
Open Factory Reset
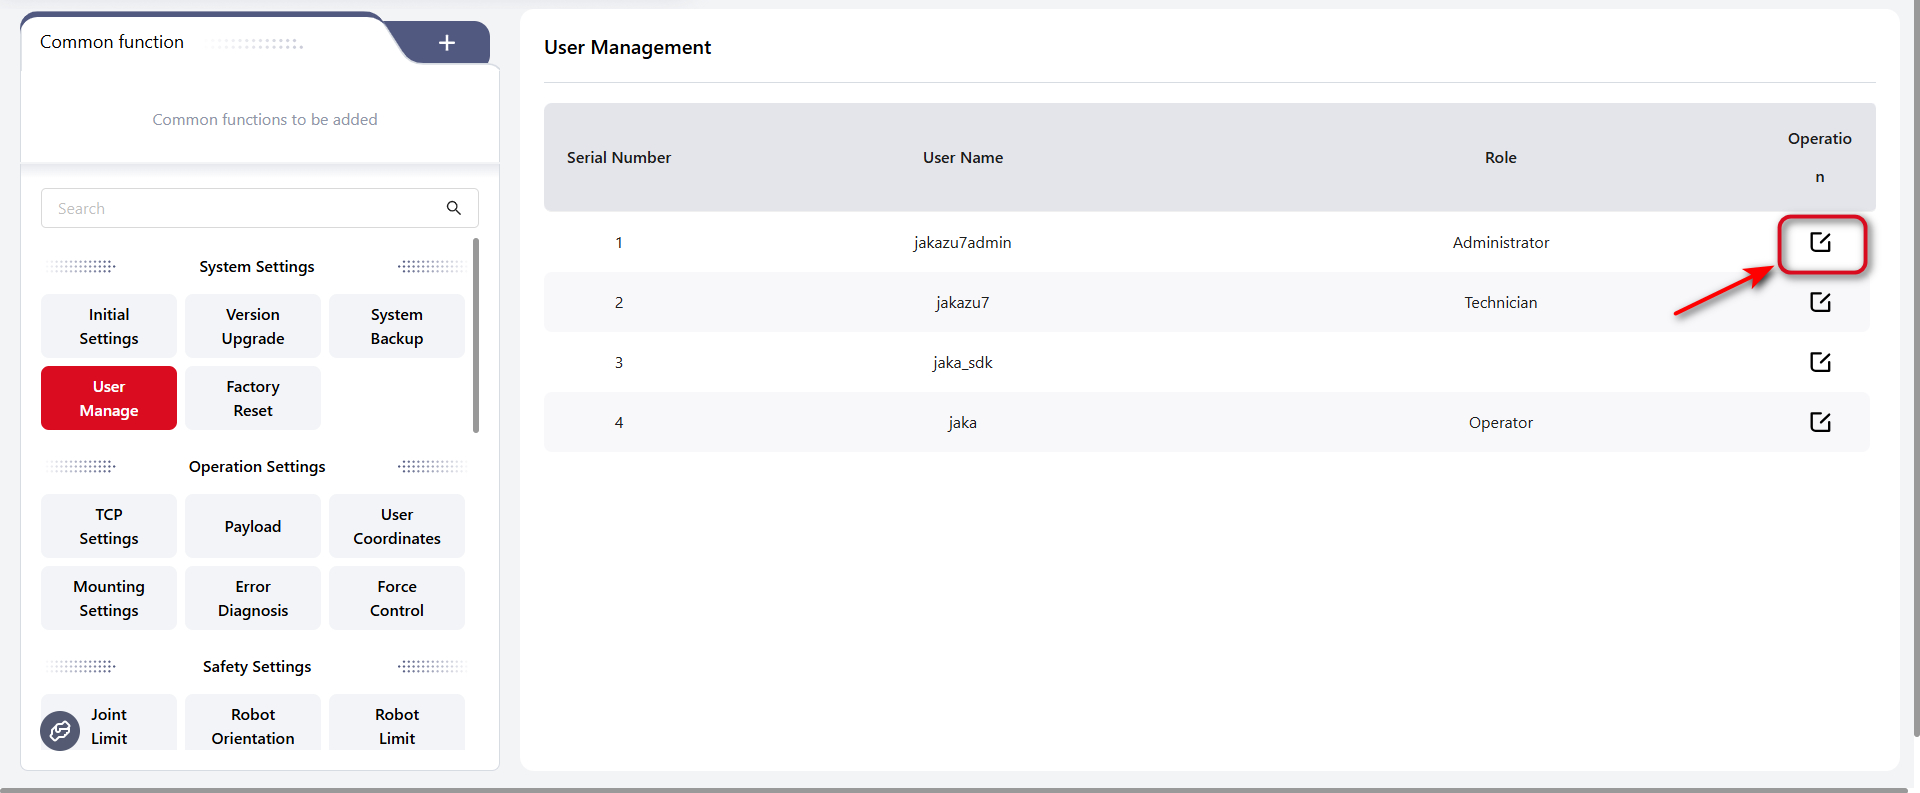pos(253,398)
